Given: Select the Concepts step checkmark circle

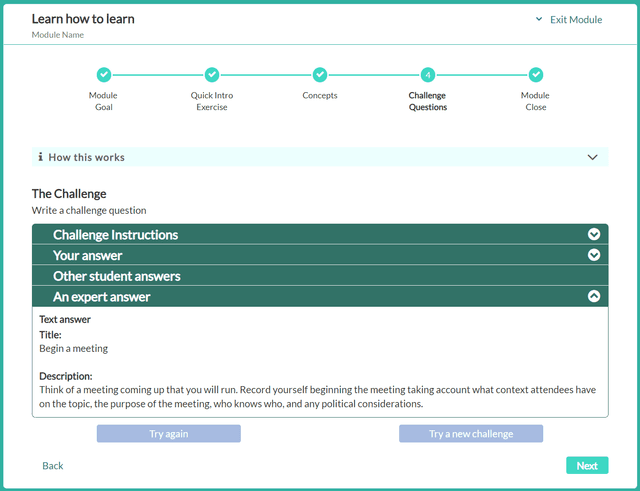Looking at the screenshot, I should pos(320,75).
